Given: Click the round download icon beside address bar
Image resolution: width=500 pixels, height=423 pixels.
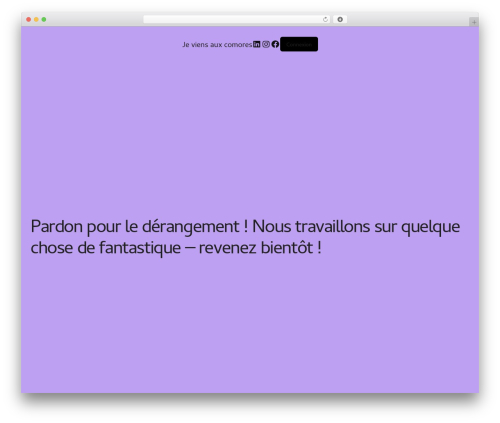Looking at the screenshot, I should point(340,20).
